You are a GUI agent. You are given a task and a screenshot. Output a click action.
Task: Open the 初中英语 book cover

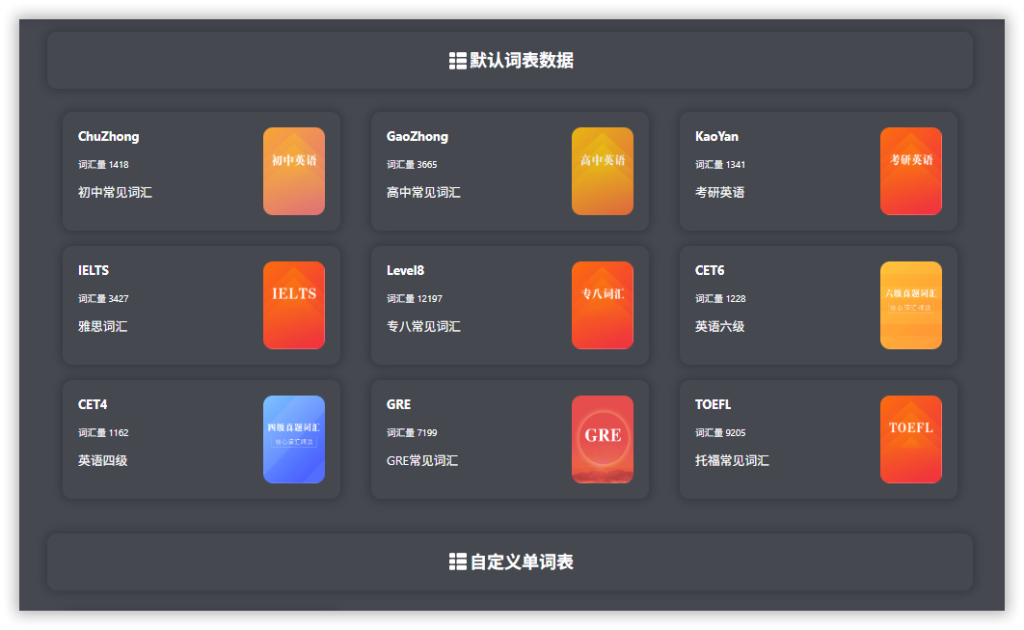[x=294, y=171]
